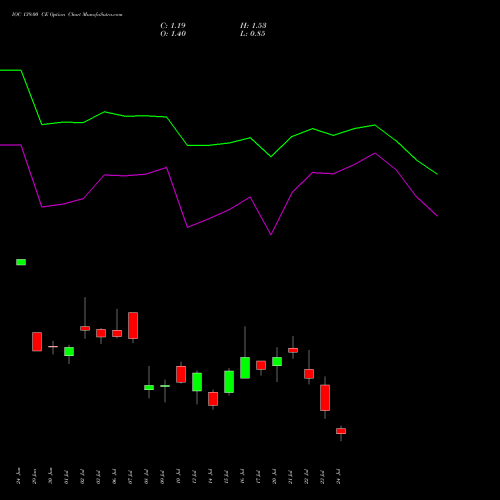Image resolution: width=500 pixels, height=500 pixels.
Task: Click the last red candle for 24 Jul
Action: pyautogui.click(x=341, y=431)
